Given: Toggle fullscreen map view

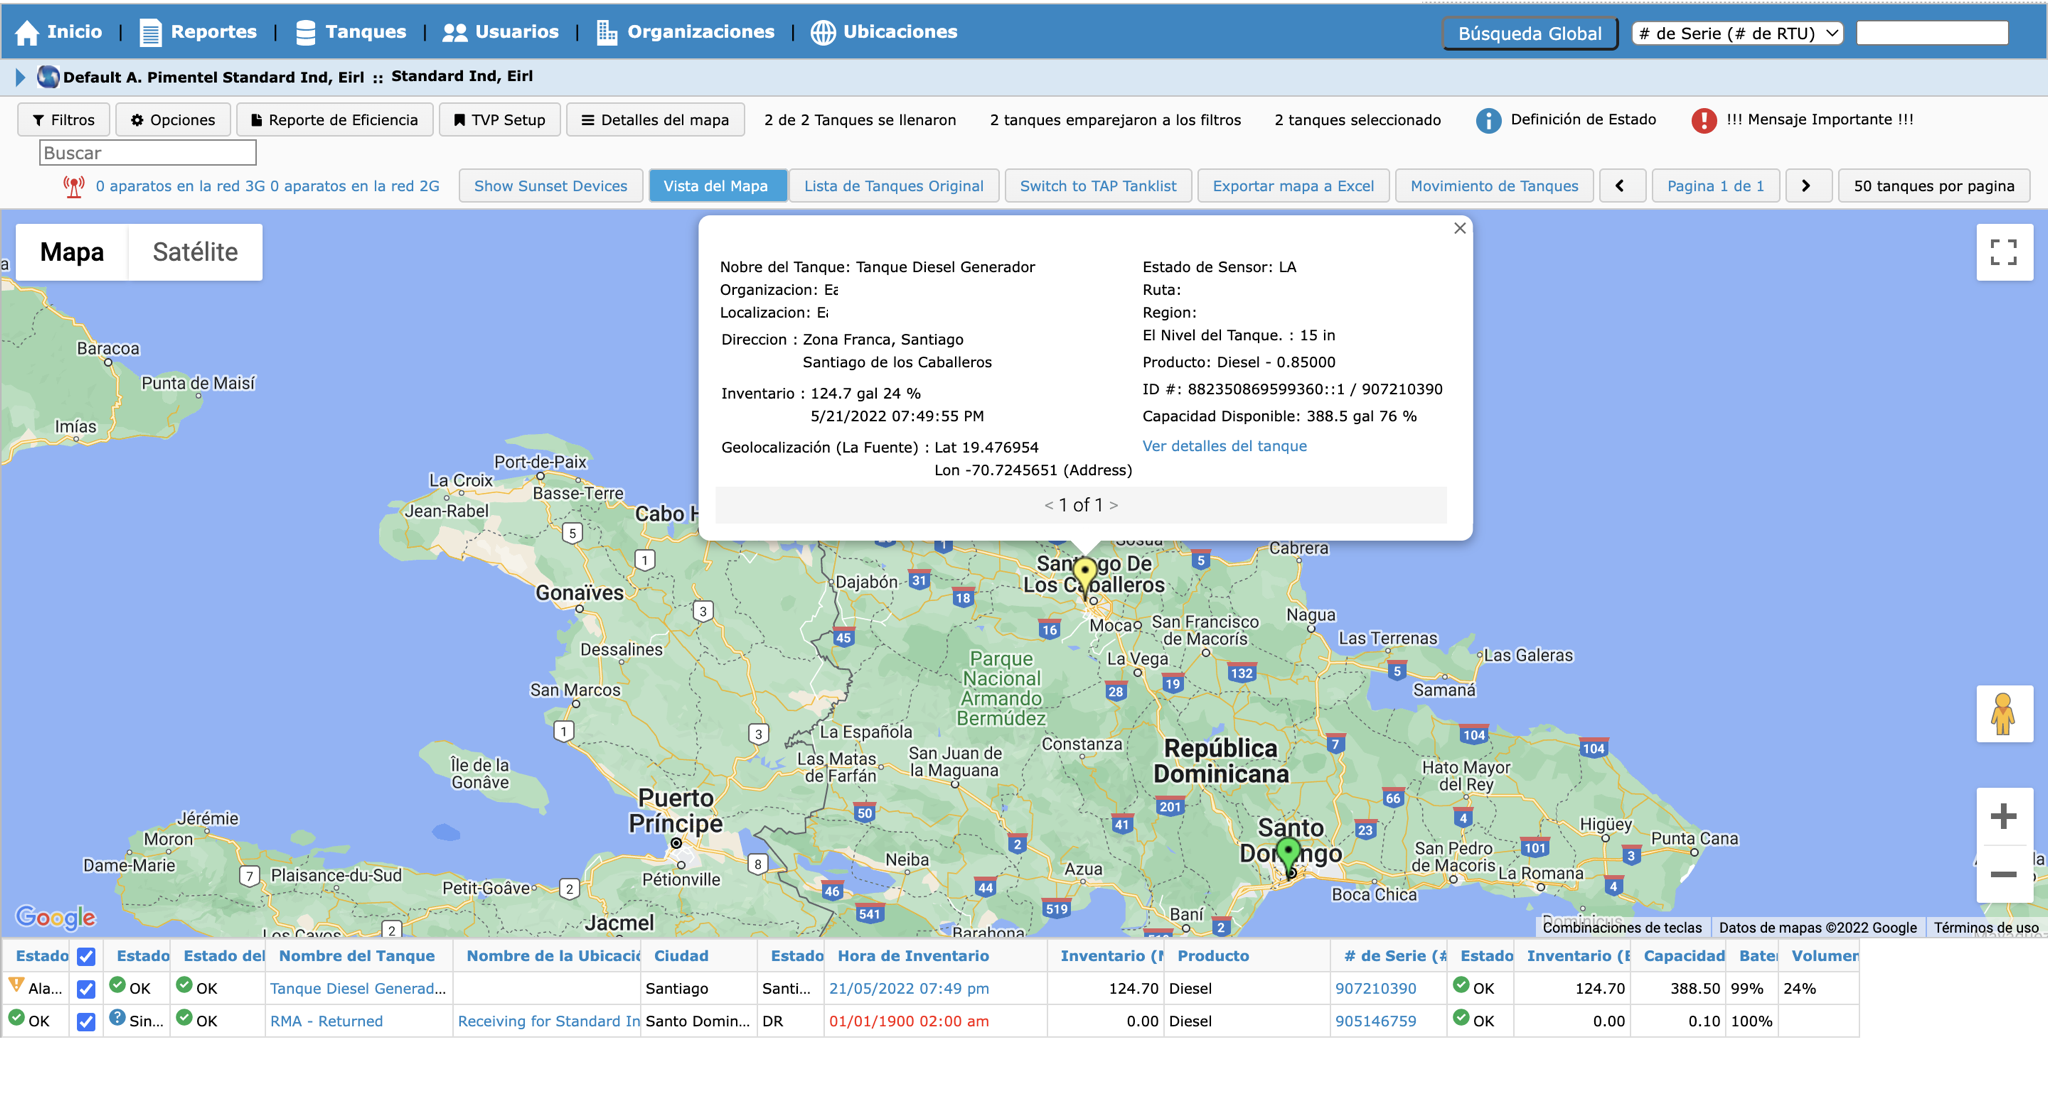Looking at the screenshot, I should 2004,252.
